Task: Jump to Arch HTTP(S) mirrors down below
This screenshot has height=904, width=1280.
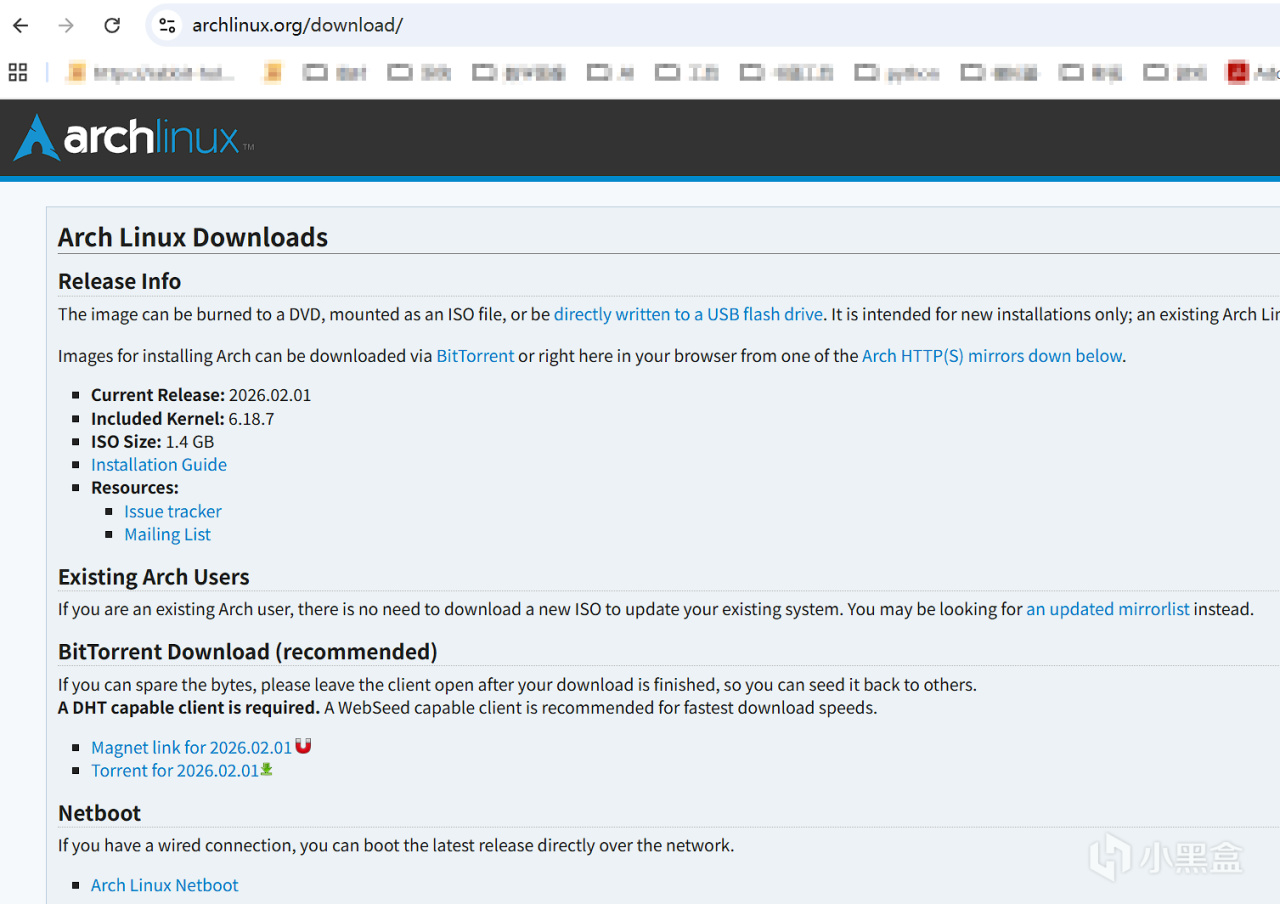Action: (992, 356)
